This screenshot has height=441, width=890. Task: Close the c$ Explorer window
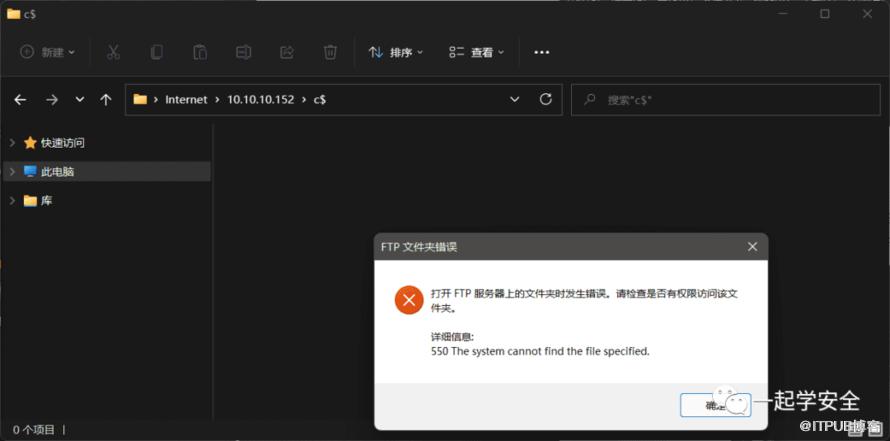tap(868, 14)
